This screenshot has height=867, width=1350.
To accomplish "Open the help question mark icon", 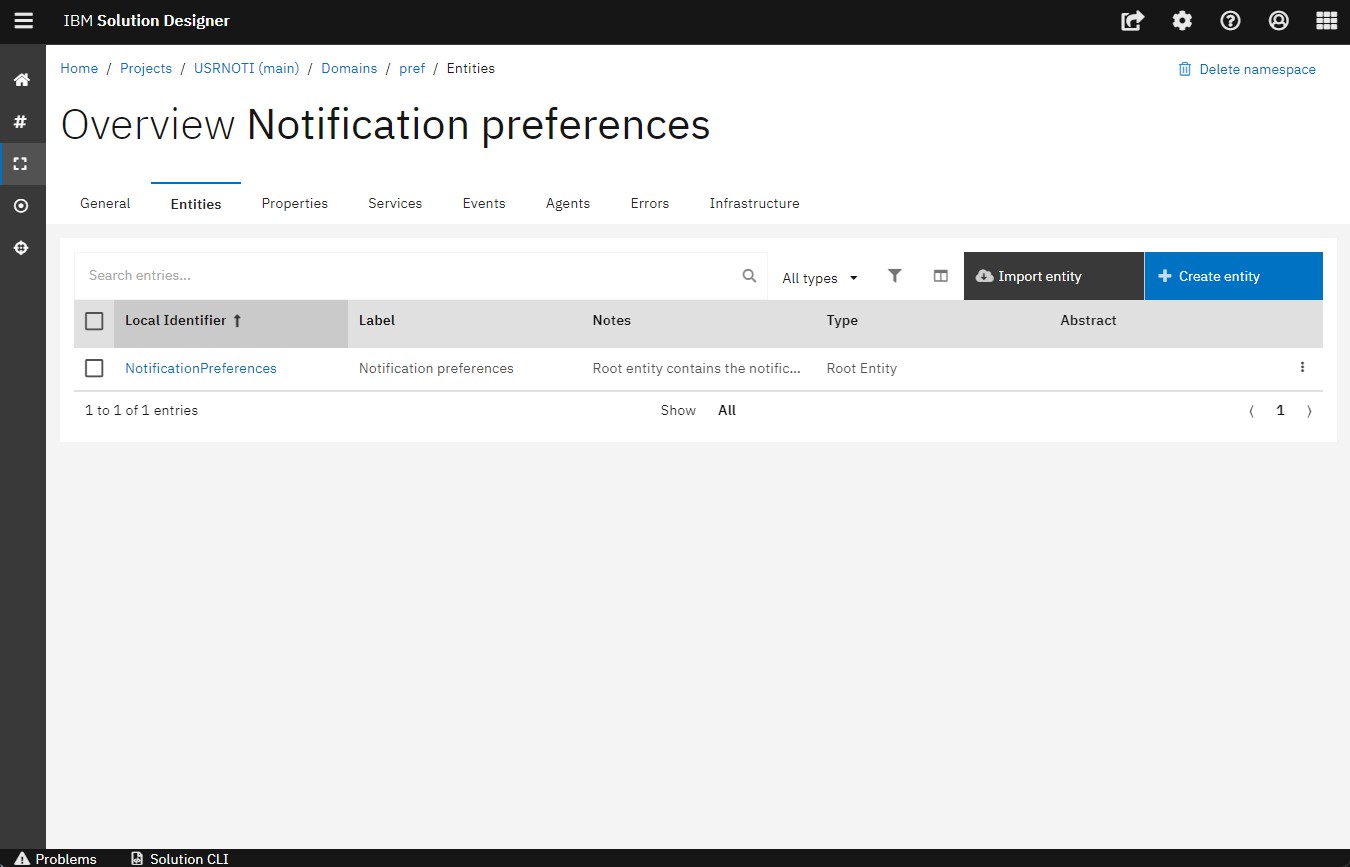I will (x=1230, y=21).
